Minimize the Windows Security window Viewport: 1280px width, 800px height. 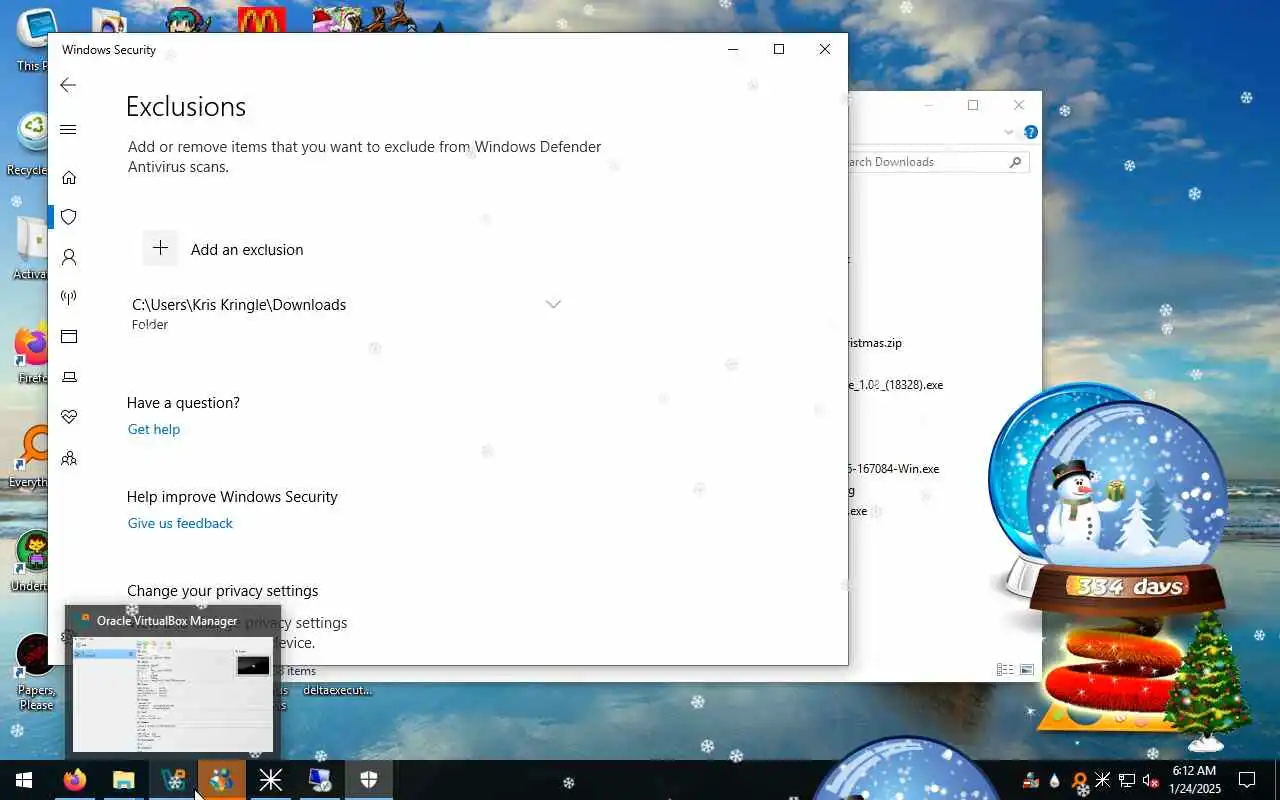click(733, 49)
